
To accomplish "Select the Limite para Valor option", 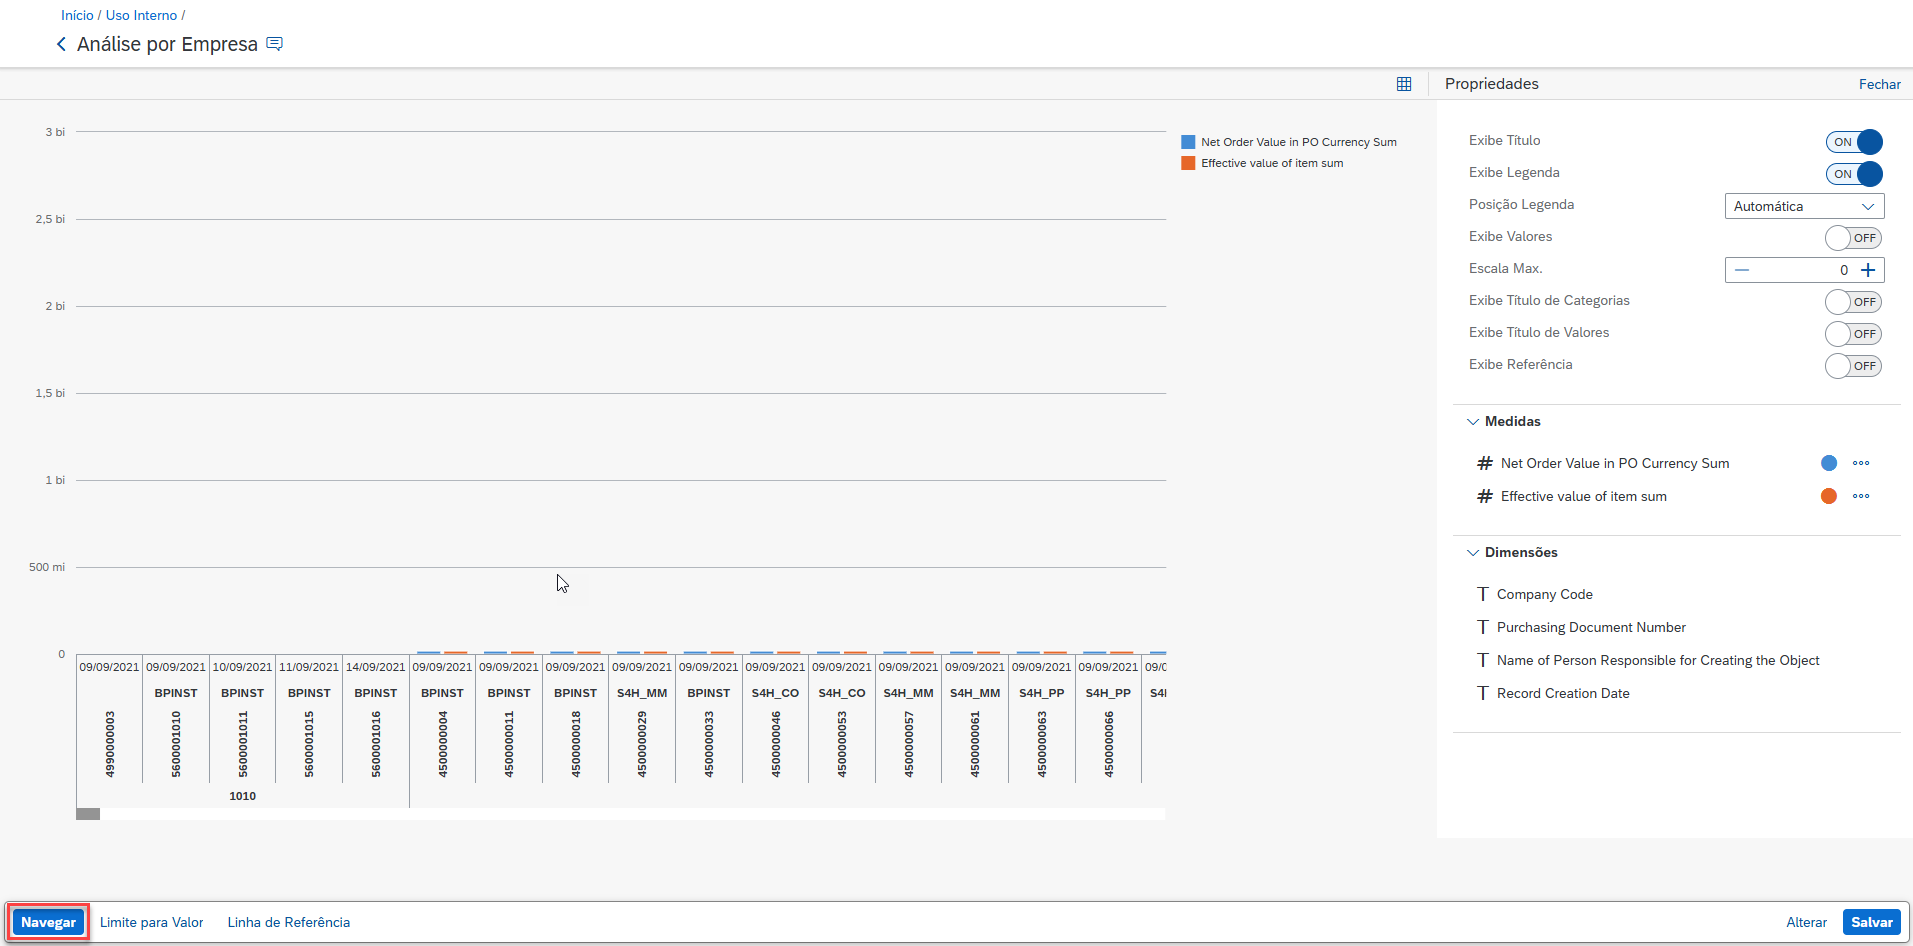I will click(x=152, y=922).
